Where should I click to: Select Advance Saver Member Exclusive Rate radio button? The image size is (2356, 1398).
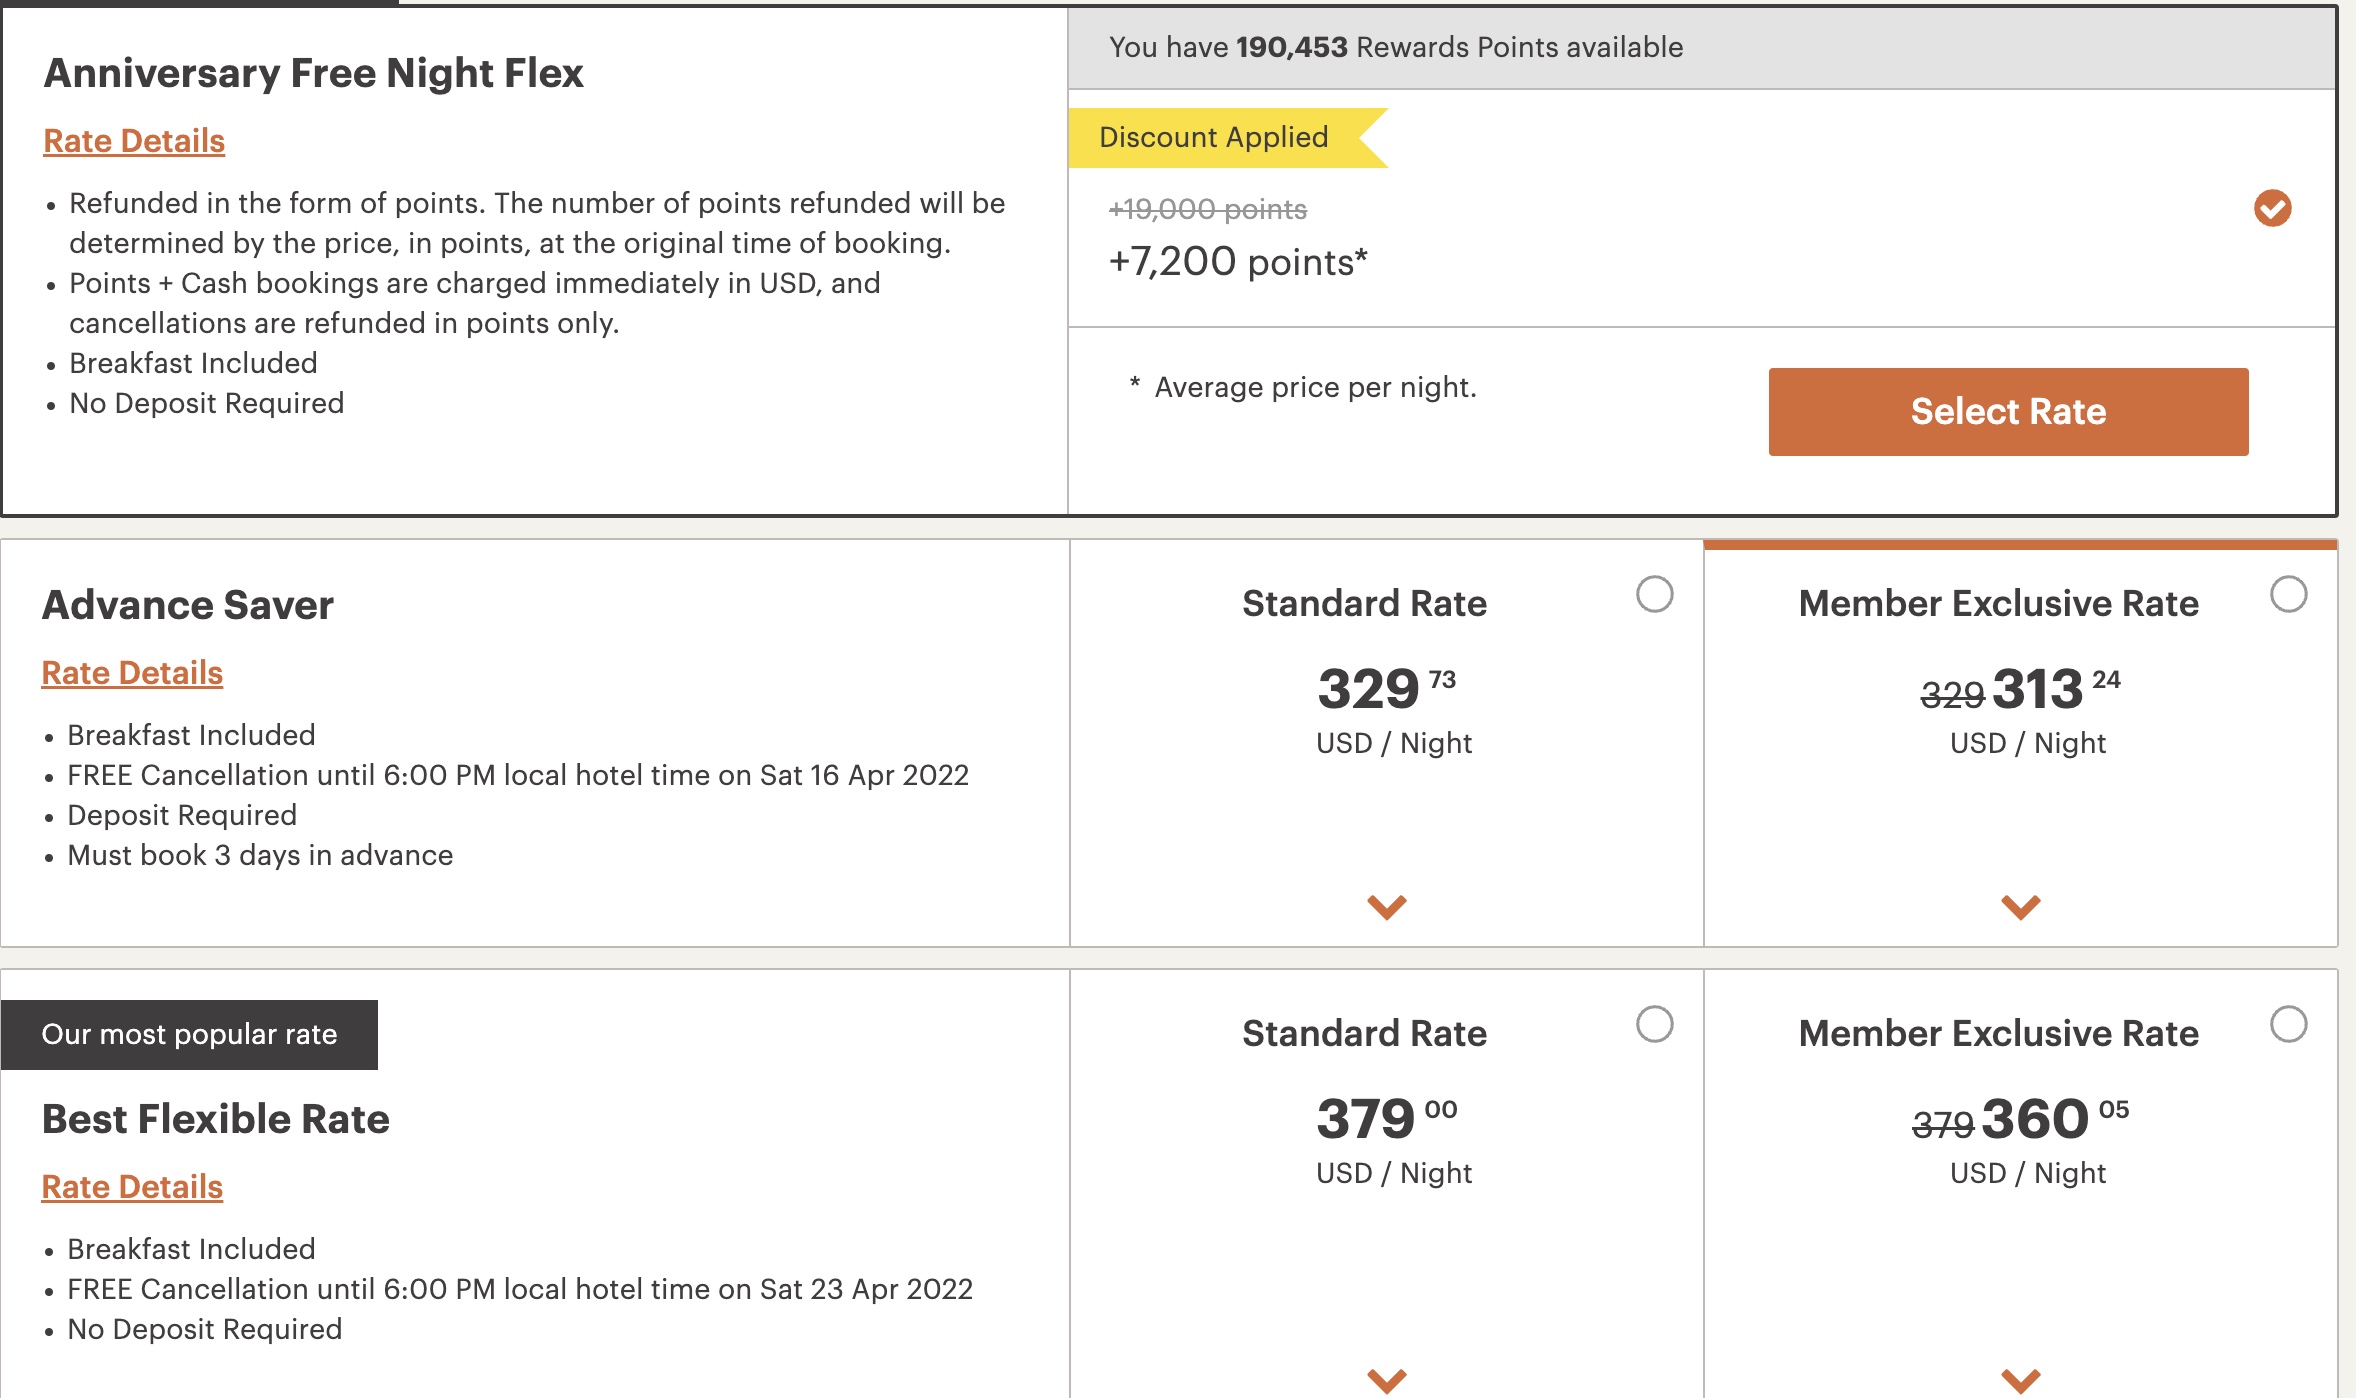pyautogui.click(x=2288, y=594)
